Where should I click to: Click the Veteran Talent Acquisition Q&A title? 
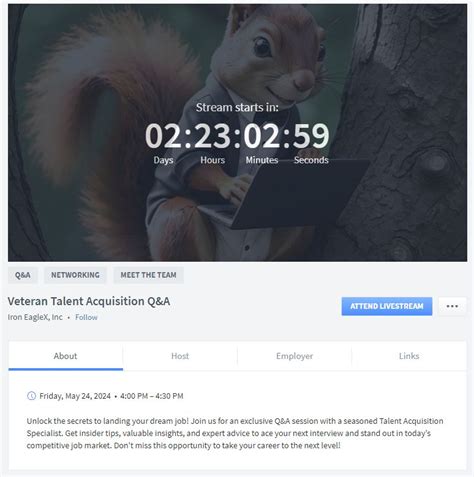(89, 301)
